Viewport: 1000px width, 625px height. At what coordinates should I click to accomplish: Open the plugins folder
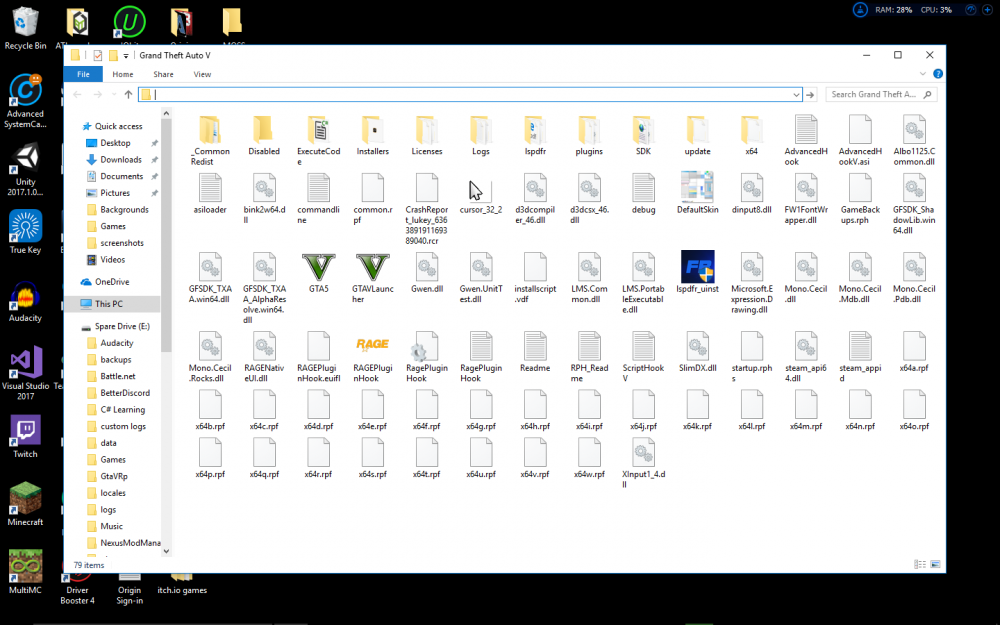coord(589,129)
